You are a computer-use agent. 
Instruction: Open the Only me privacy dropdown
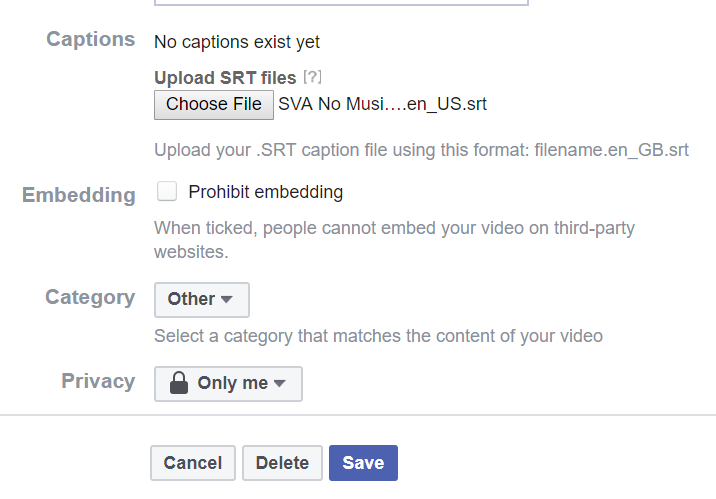coord(228,384)
